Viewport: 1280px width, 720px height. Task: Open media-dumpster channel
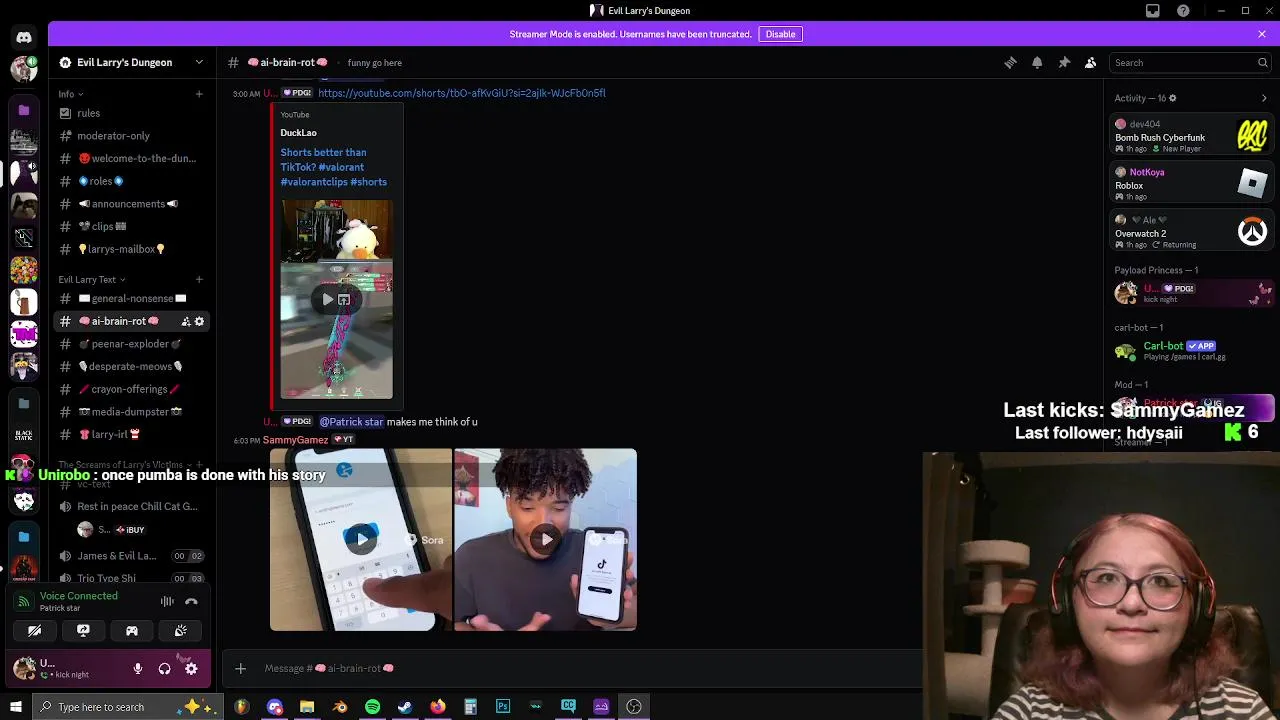pos(131,412)
